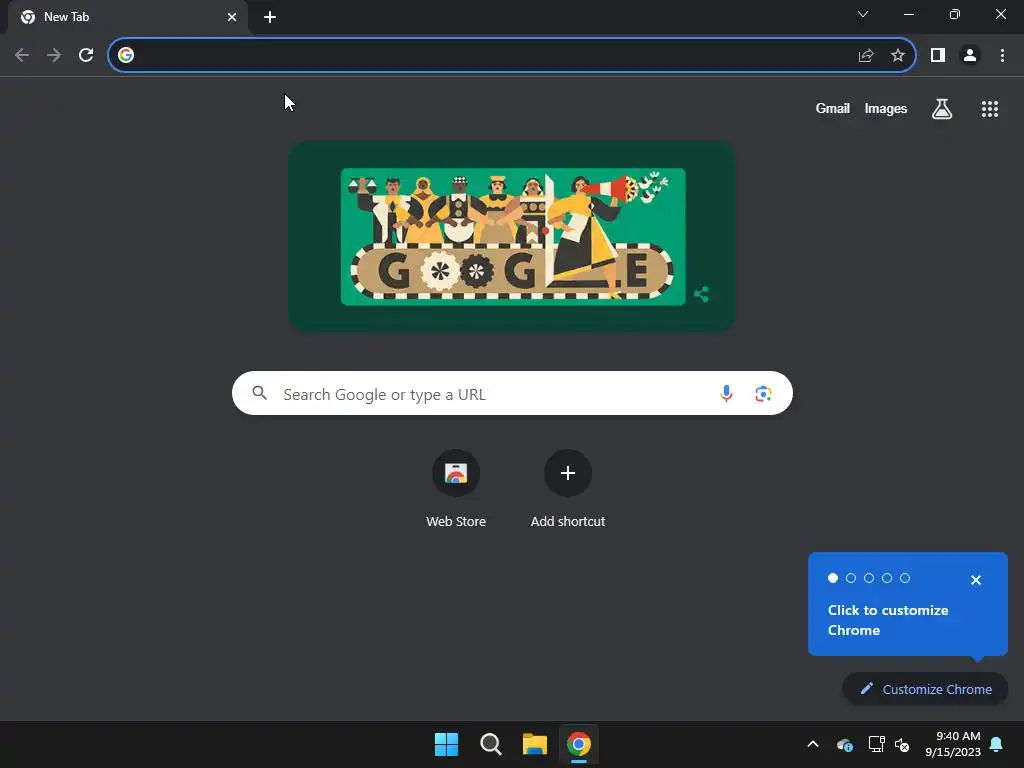Bookmark this tab with the star icon
Viewport: 1024px width, 768px height.
pos(898,56)
